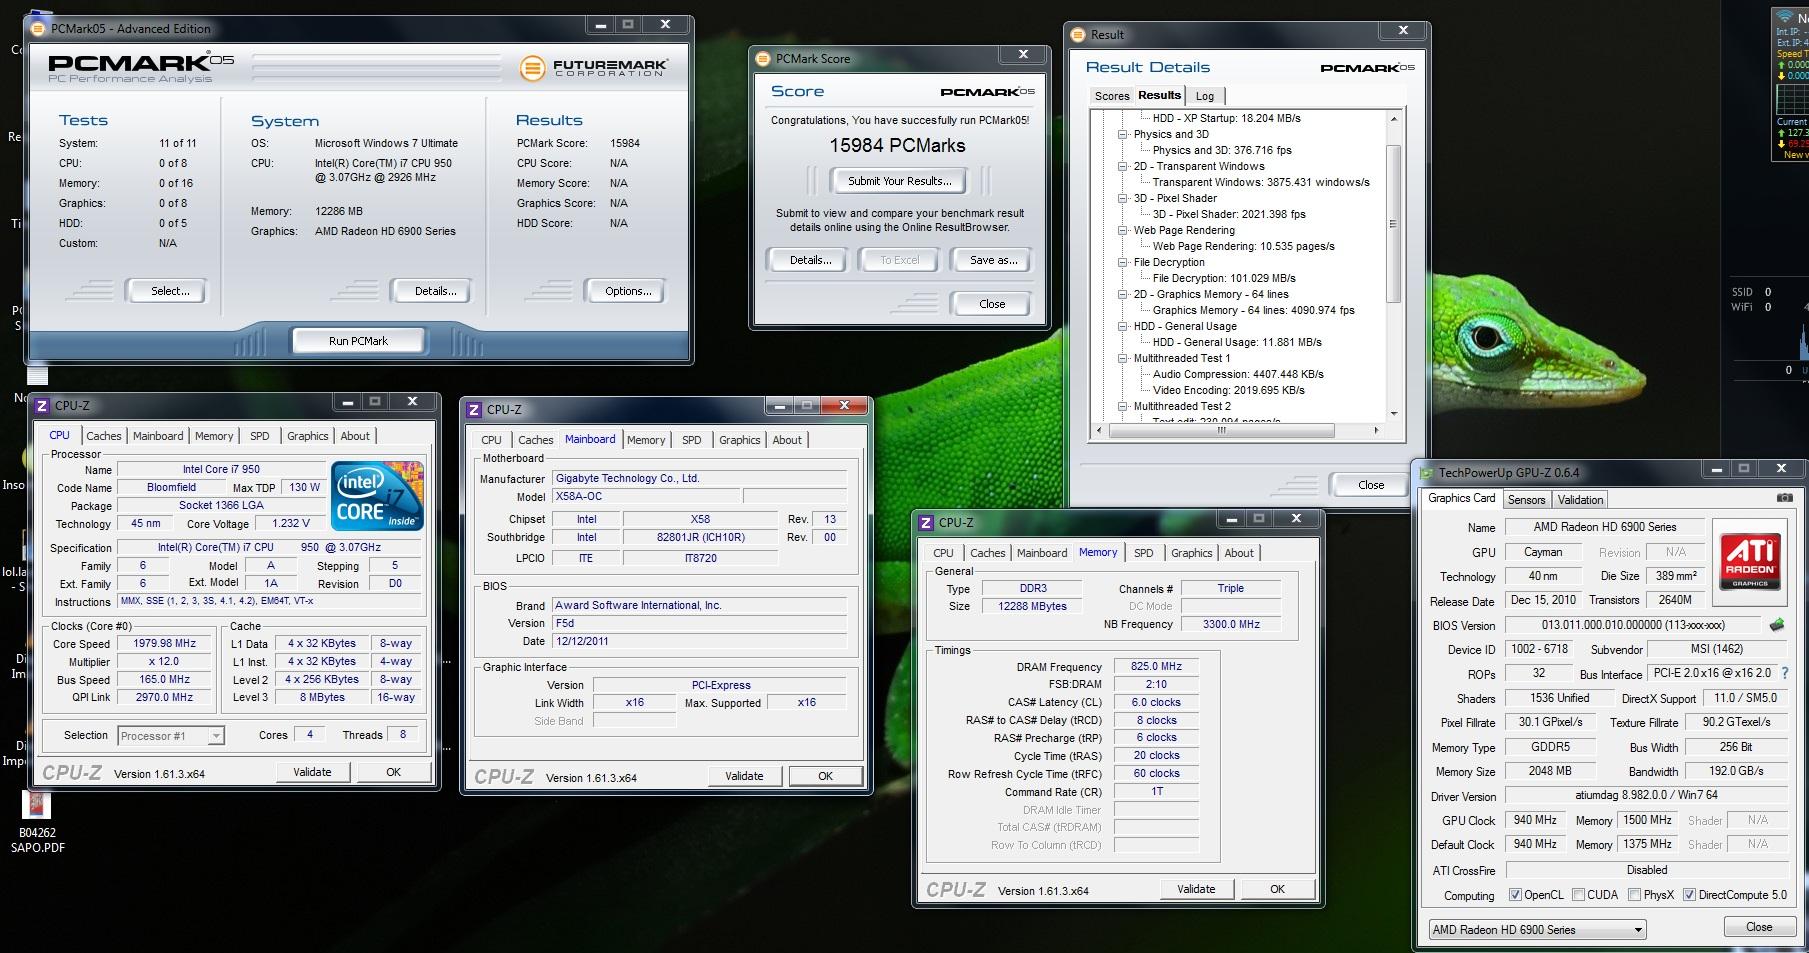Click the DRAM Frequency value 825.0 MHz
This screenshot has width=1809, height=953.
coord(1156,667)
